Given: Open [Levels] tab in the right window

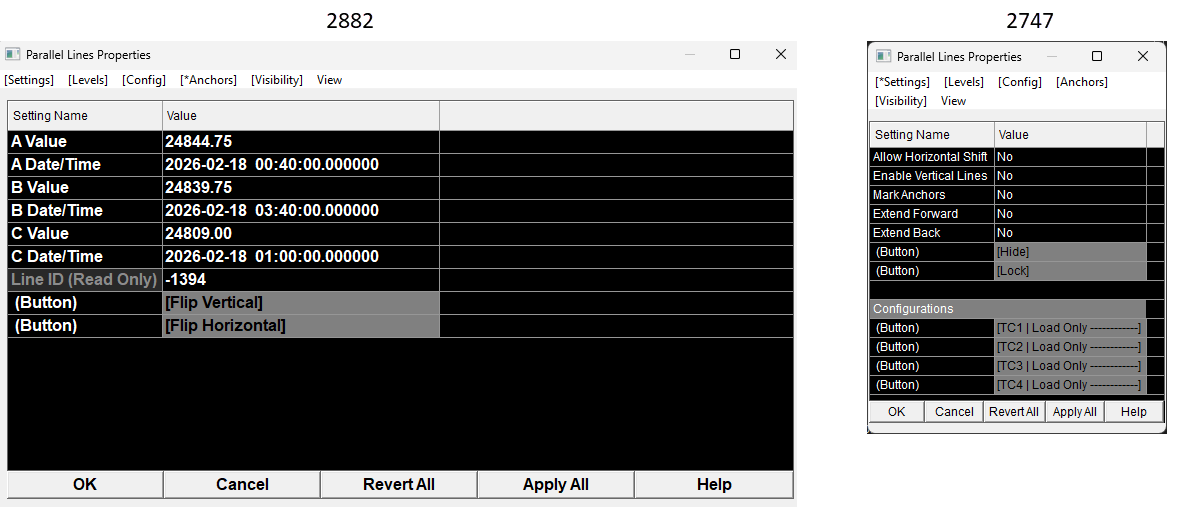Looking at the screenshot, I should [x=964, y=82].
